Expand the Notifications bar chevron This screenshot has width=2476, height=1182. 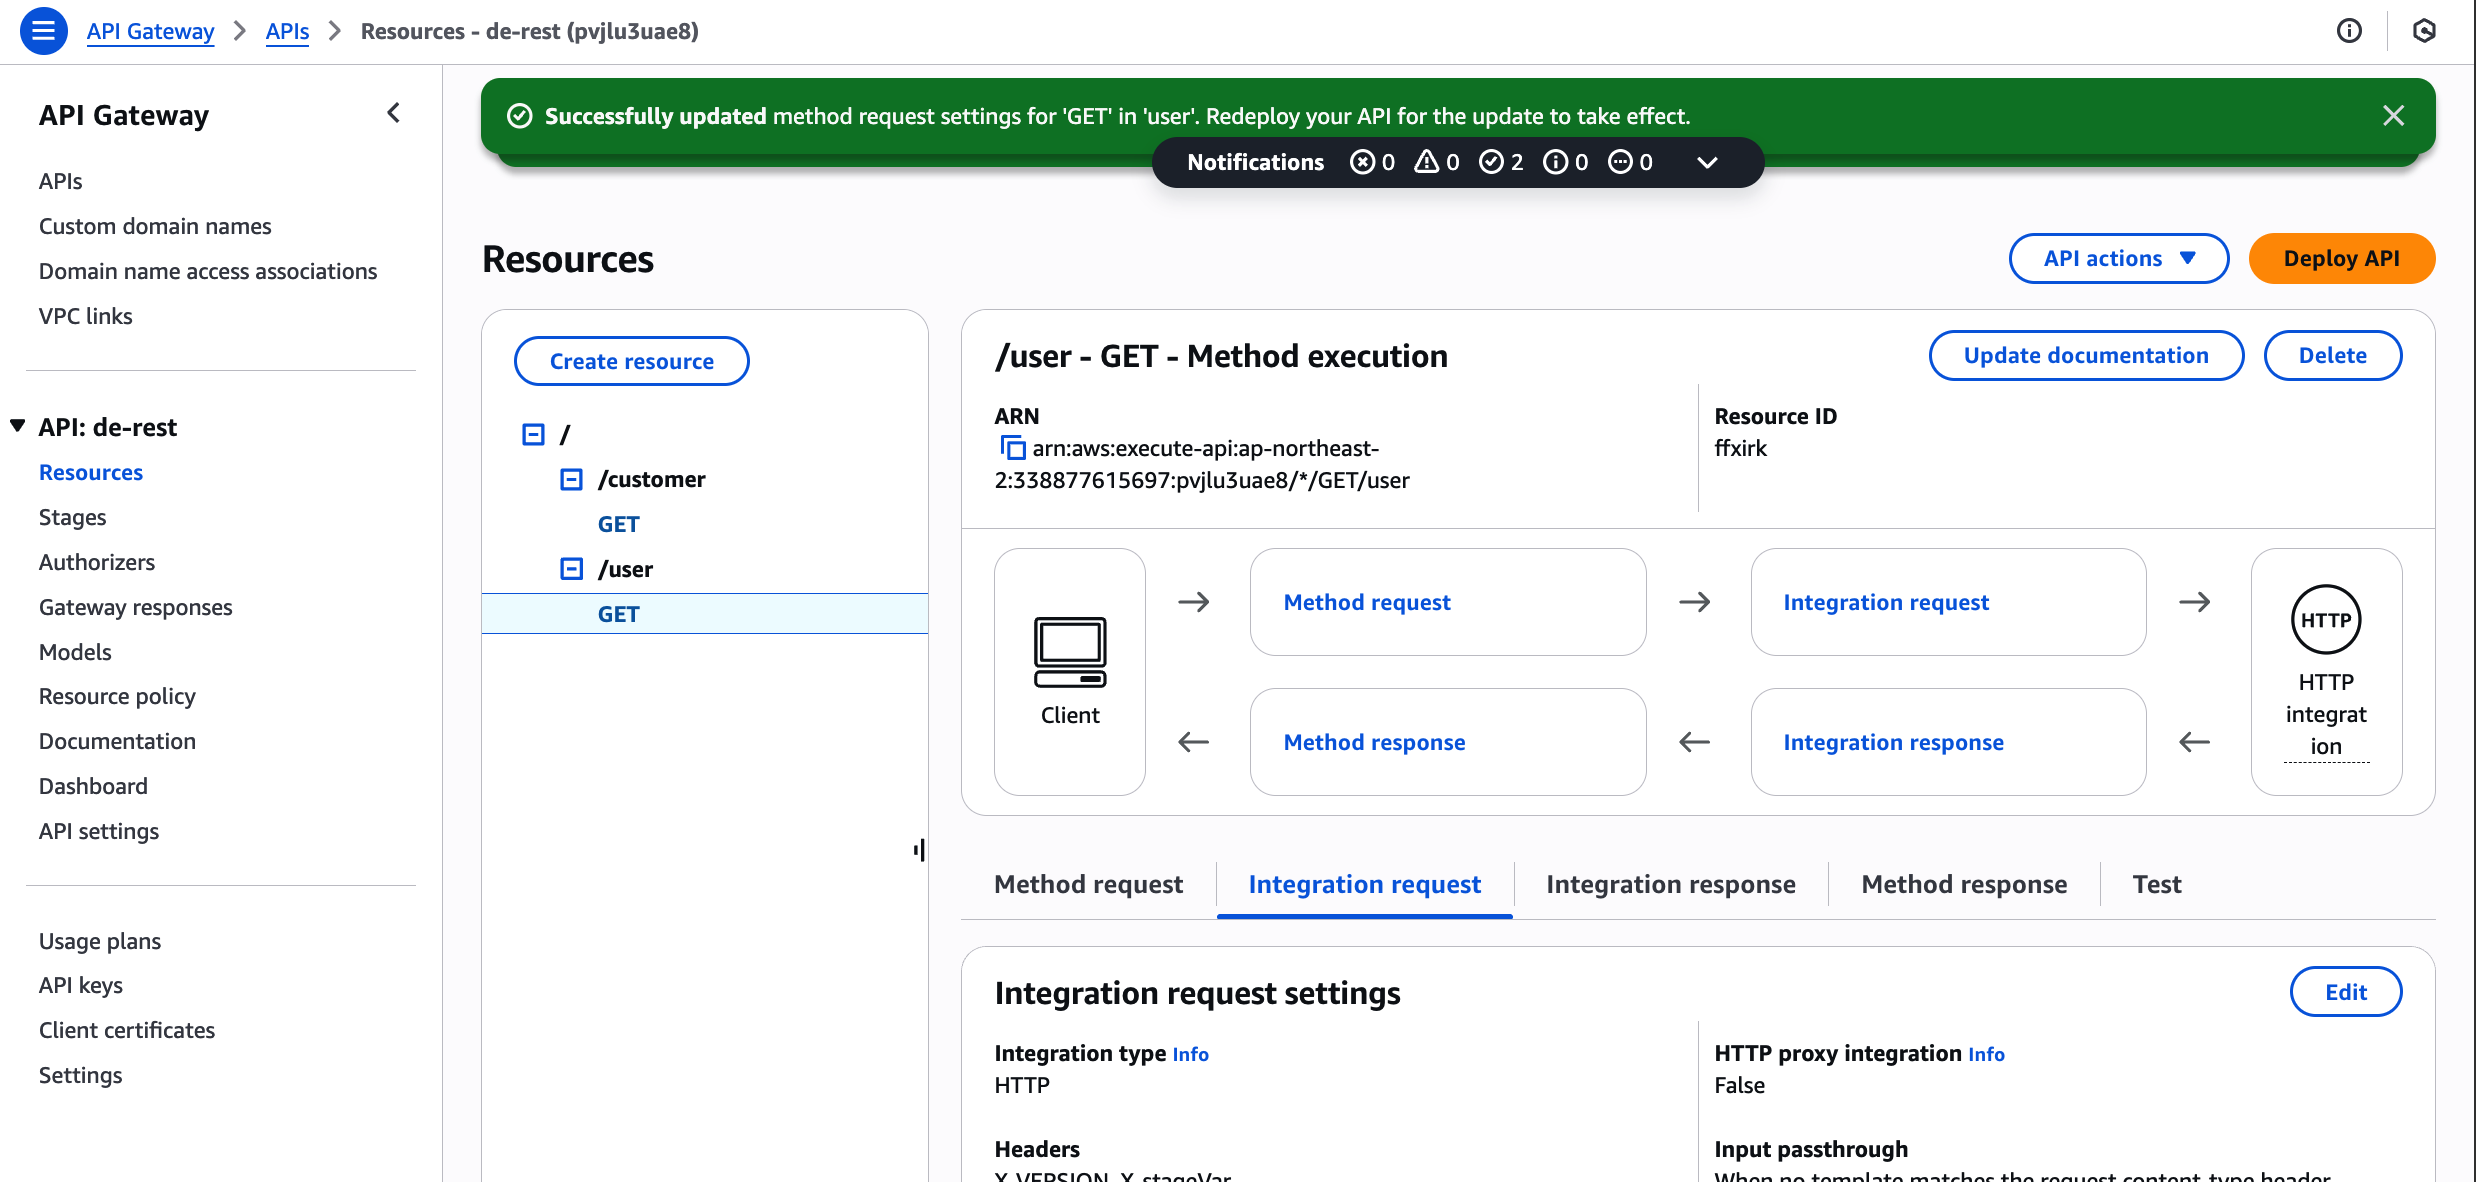pyautogui.click(x=1707, y=162)
